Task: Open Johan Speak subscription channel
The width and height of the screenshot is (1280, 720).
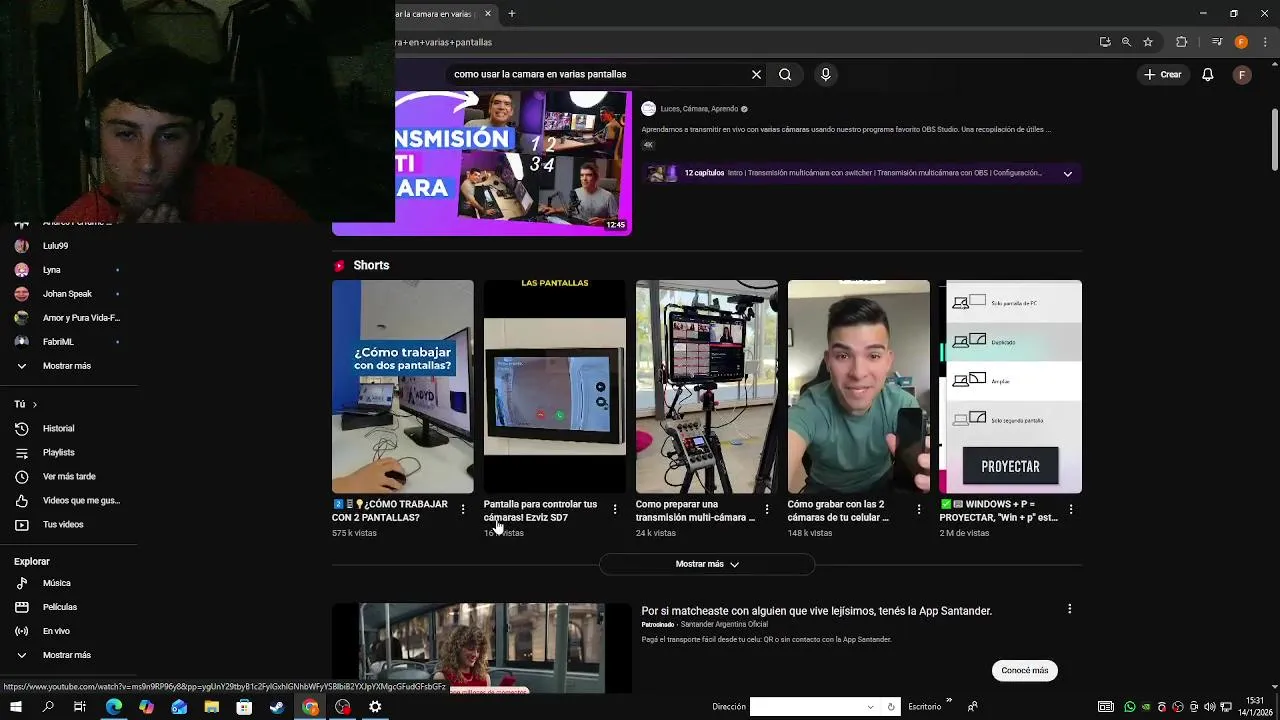Action: 67,294
